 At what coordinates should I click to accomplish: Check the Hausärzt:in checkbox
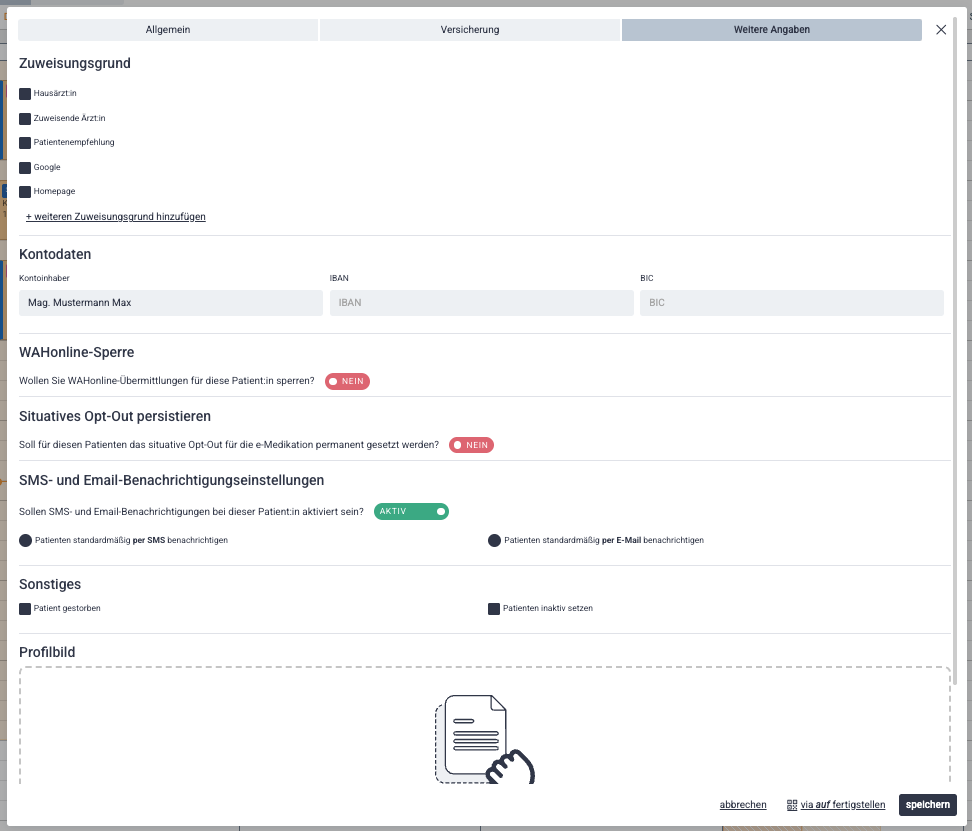[x=25, y=94]
